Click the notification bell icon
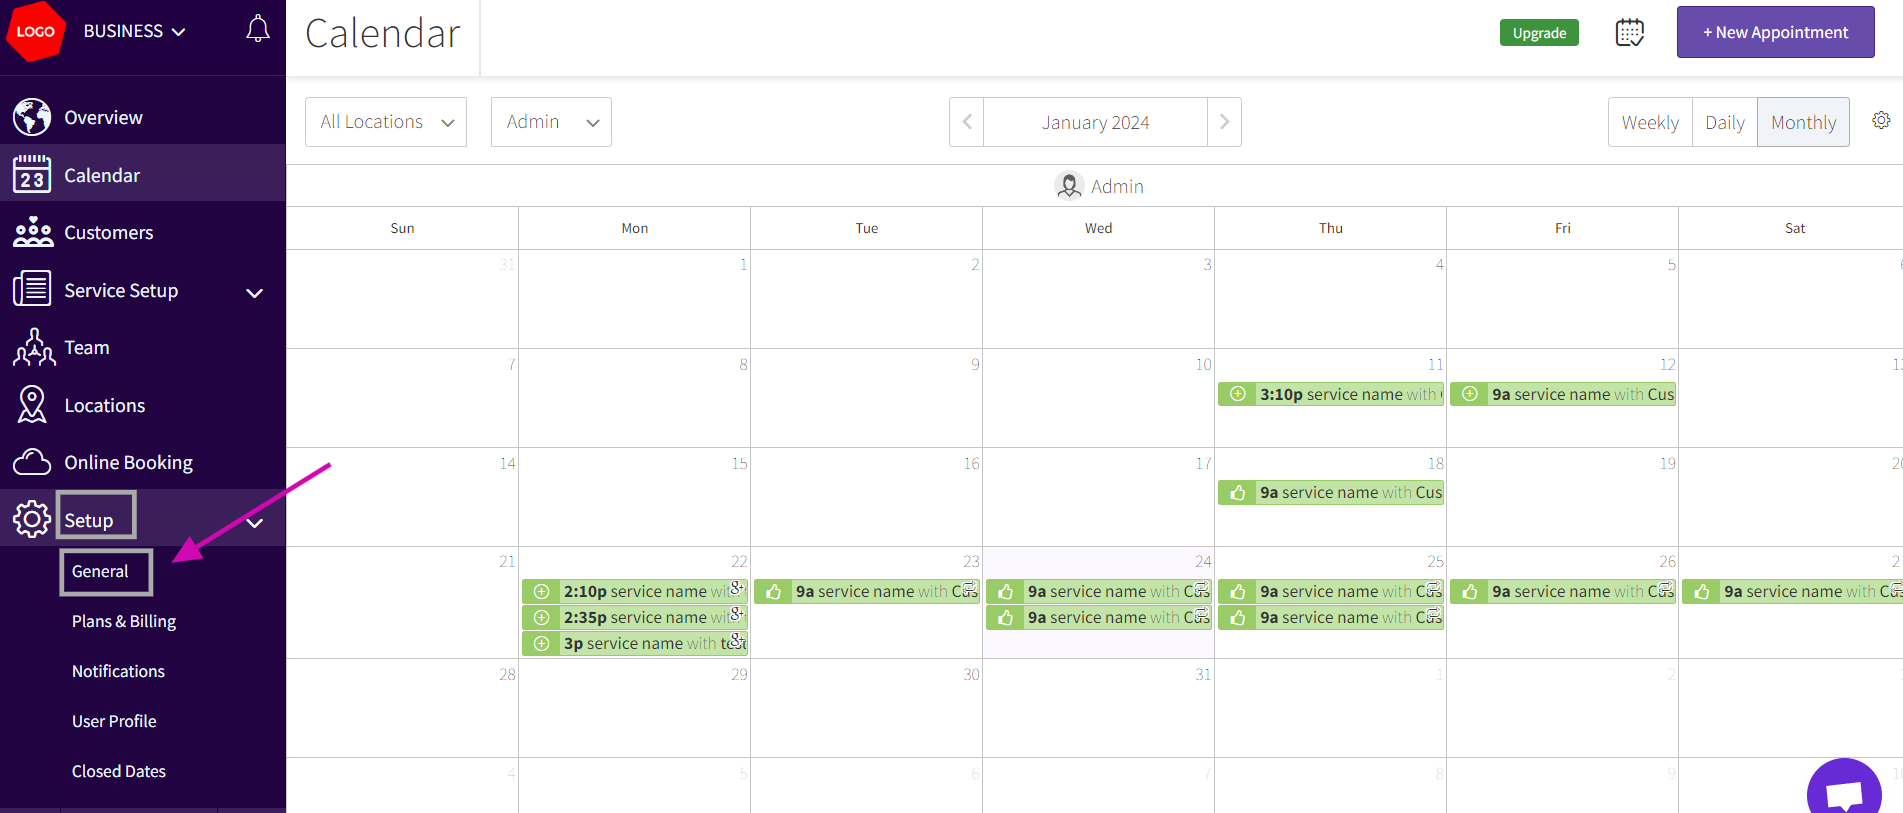The image size is (1903, 813). pyautogui.click(x=258, y=29)
